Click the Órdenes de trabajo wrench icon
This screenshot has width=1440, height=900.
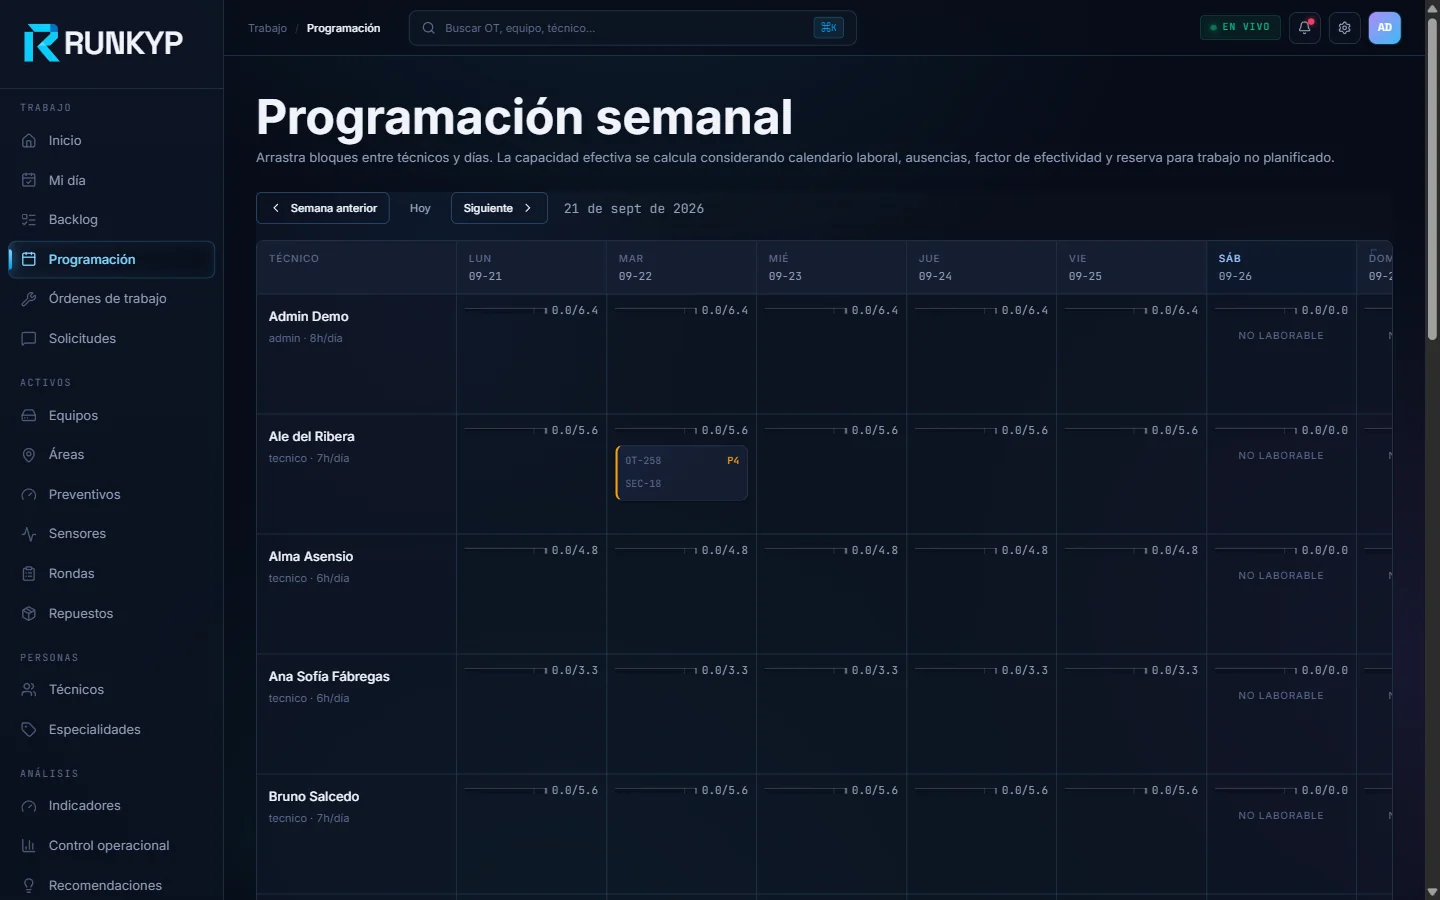29,299
